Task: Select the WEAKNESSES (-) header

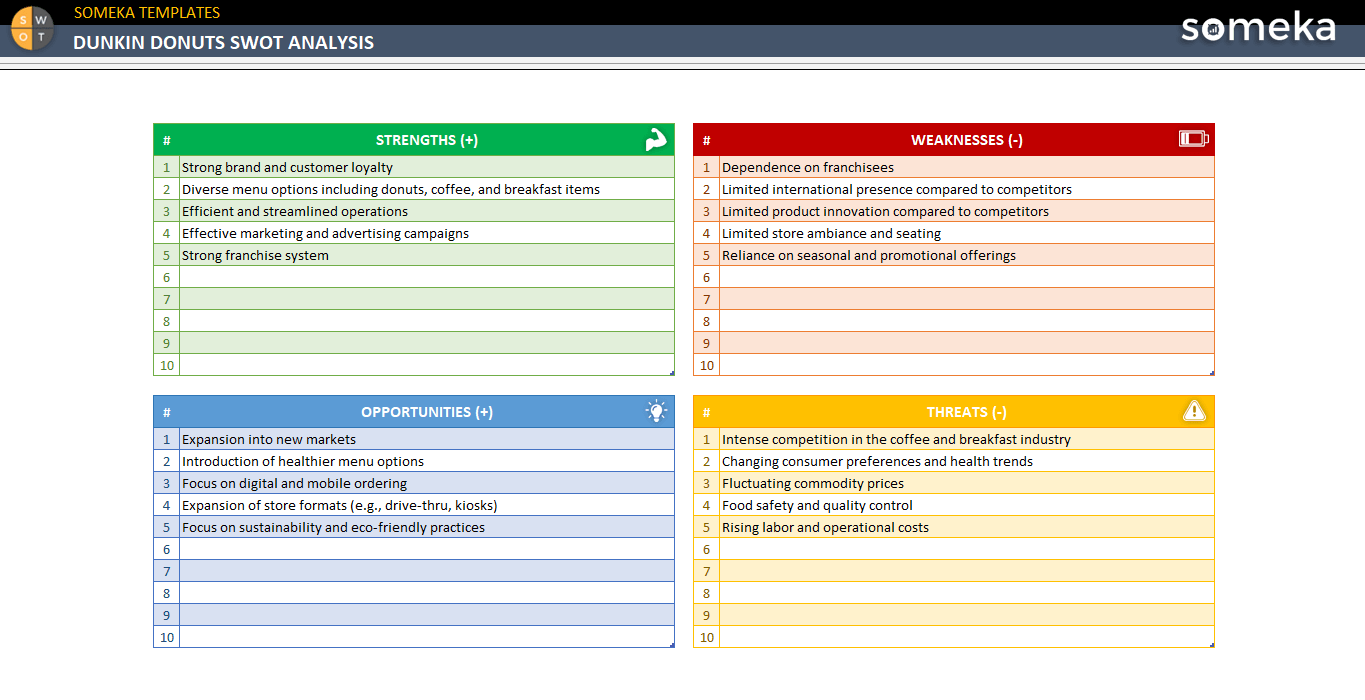Action: click(x=967, y=140)
